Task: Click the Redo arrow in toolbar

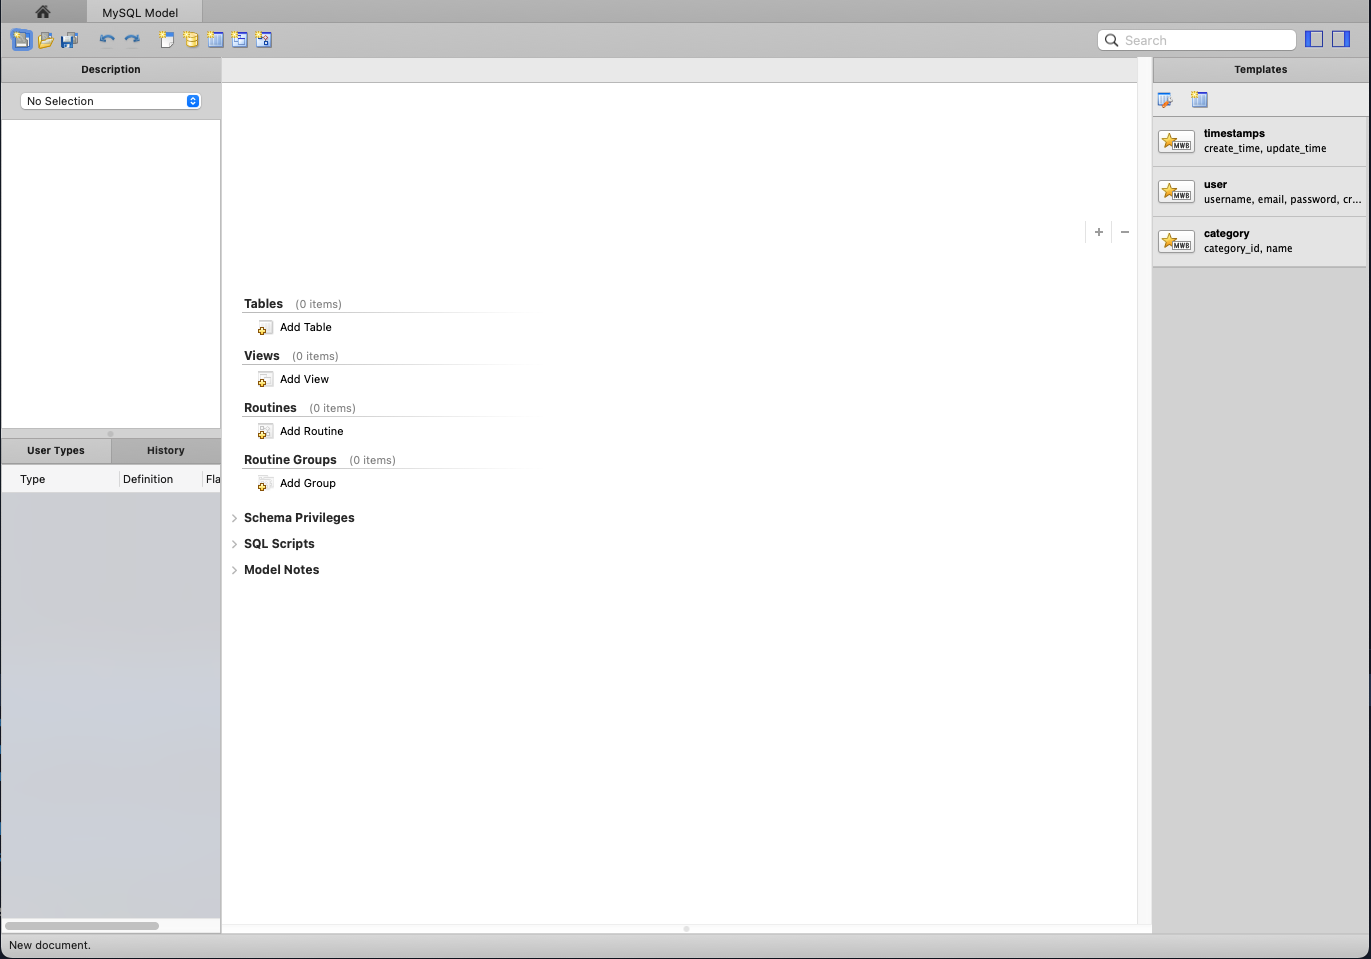Action: (x=132, y=40)
